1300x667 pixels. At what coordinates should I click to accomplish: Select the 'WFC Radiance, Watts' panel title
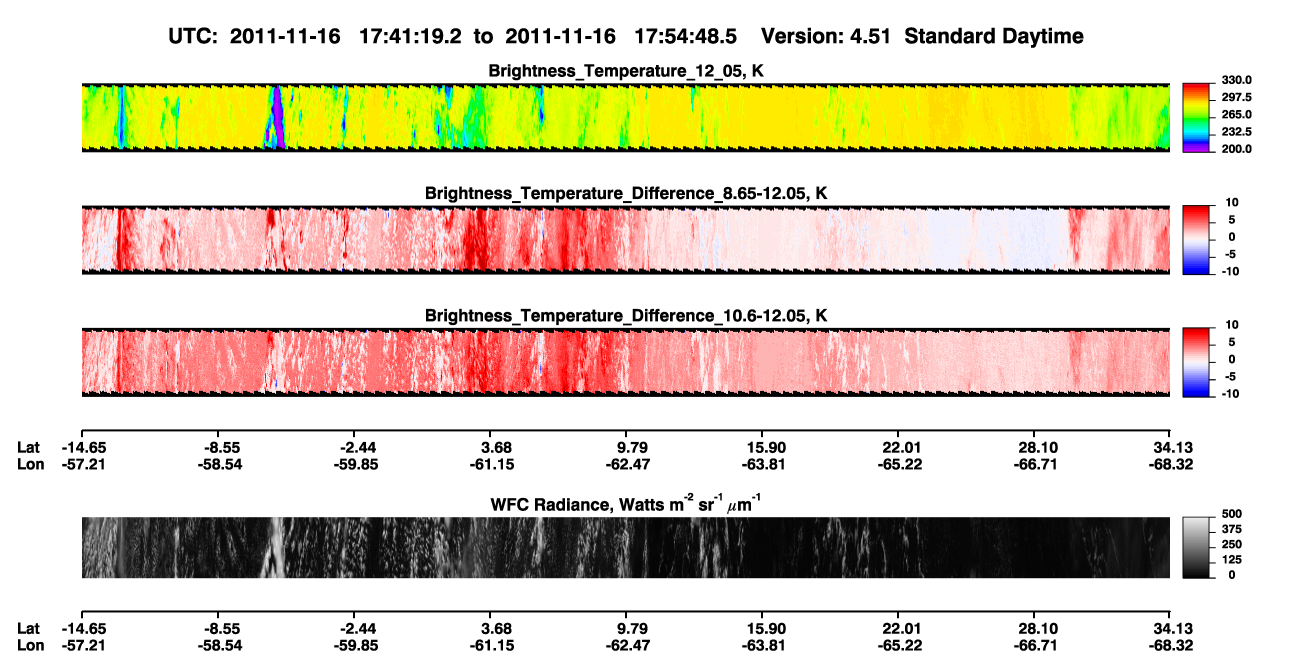[x=625, y=503]
